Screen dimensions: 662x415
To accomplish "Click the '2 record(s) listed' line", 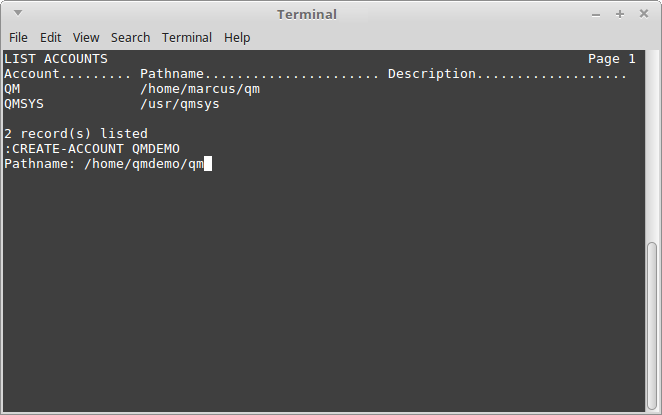I will (76, 134).
